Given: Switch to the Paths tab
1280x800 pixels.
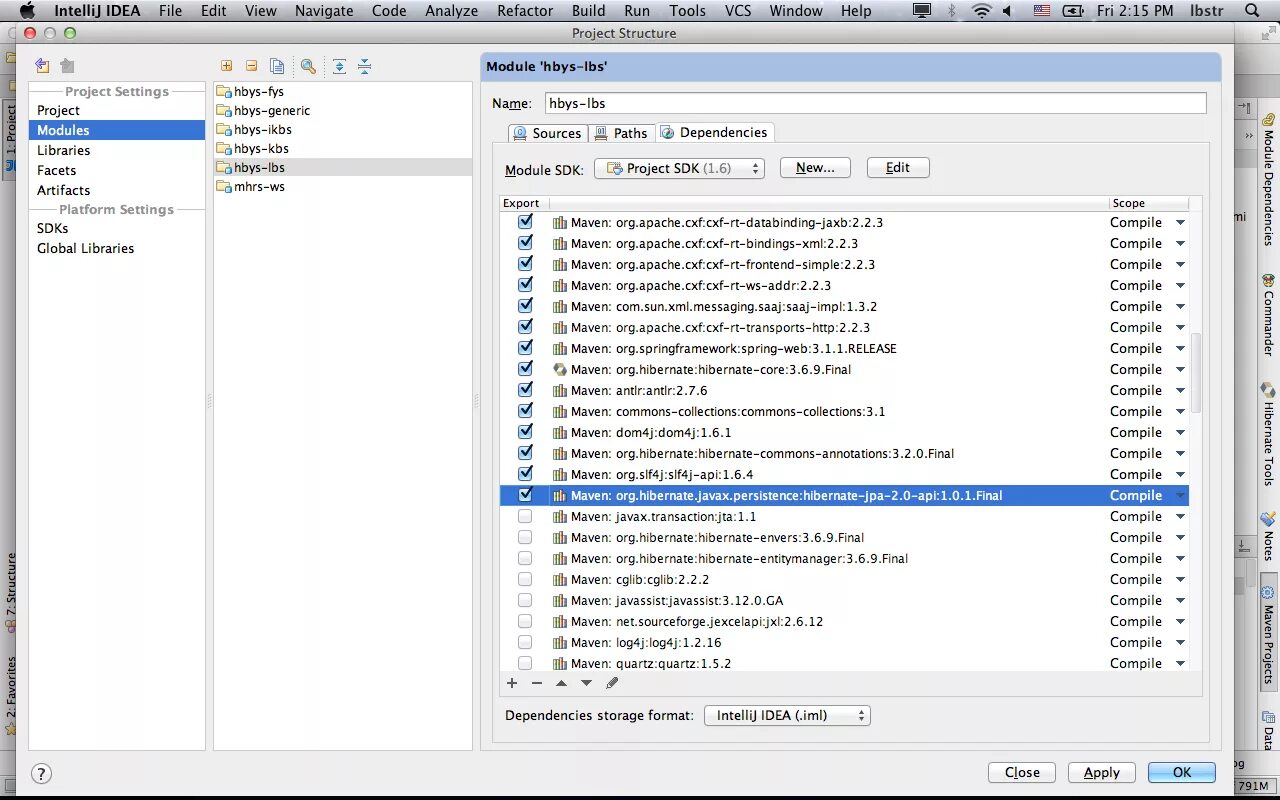Looking at the screenshot, I should 621,133.
